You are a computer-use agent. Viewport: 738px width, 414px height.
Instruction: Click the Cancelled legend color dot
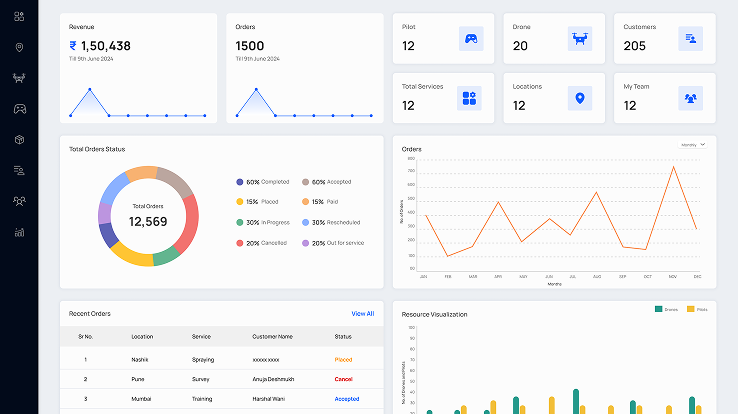point(240,243)
